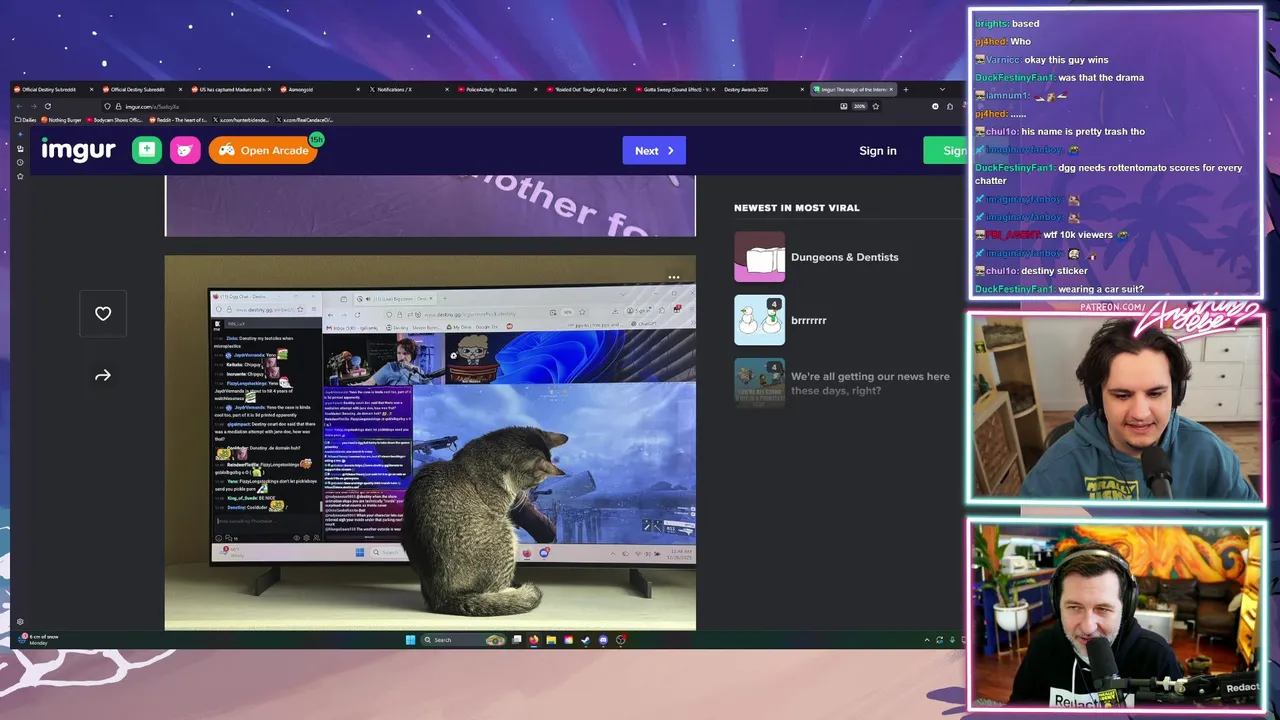Click chat message 'okay this guy wins'
Viewport: 1280px width, 720px height.
click(x=1068, y=60)
